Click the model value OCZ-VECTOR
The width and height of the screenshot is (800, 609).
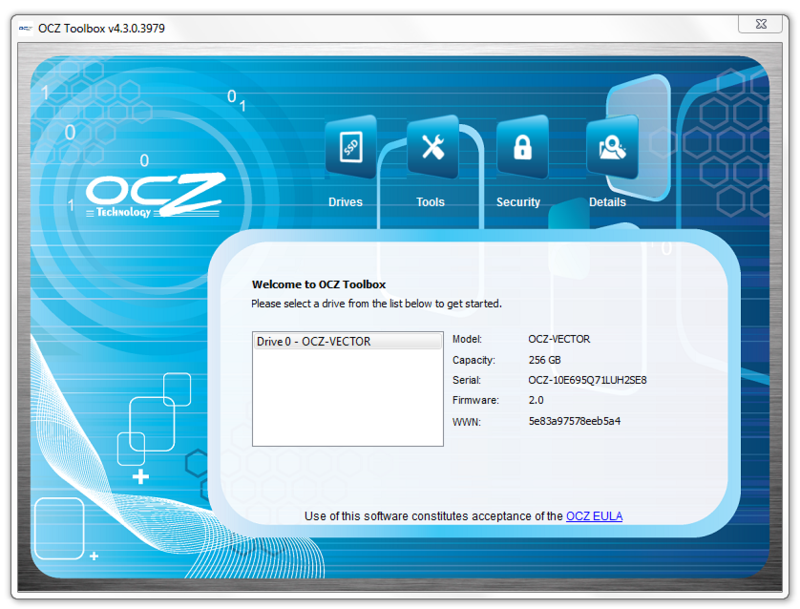coord(559,339)
